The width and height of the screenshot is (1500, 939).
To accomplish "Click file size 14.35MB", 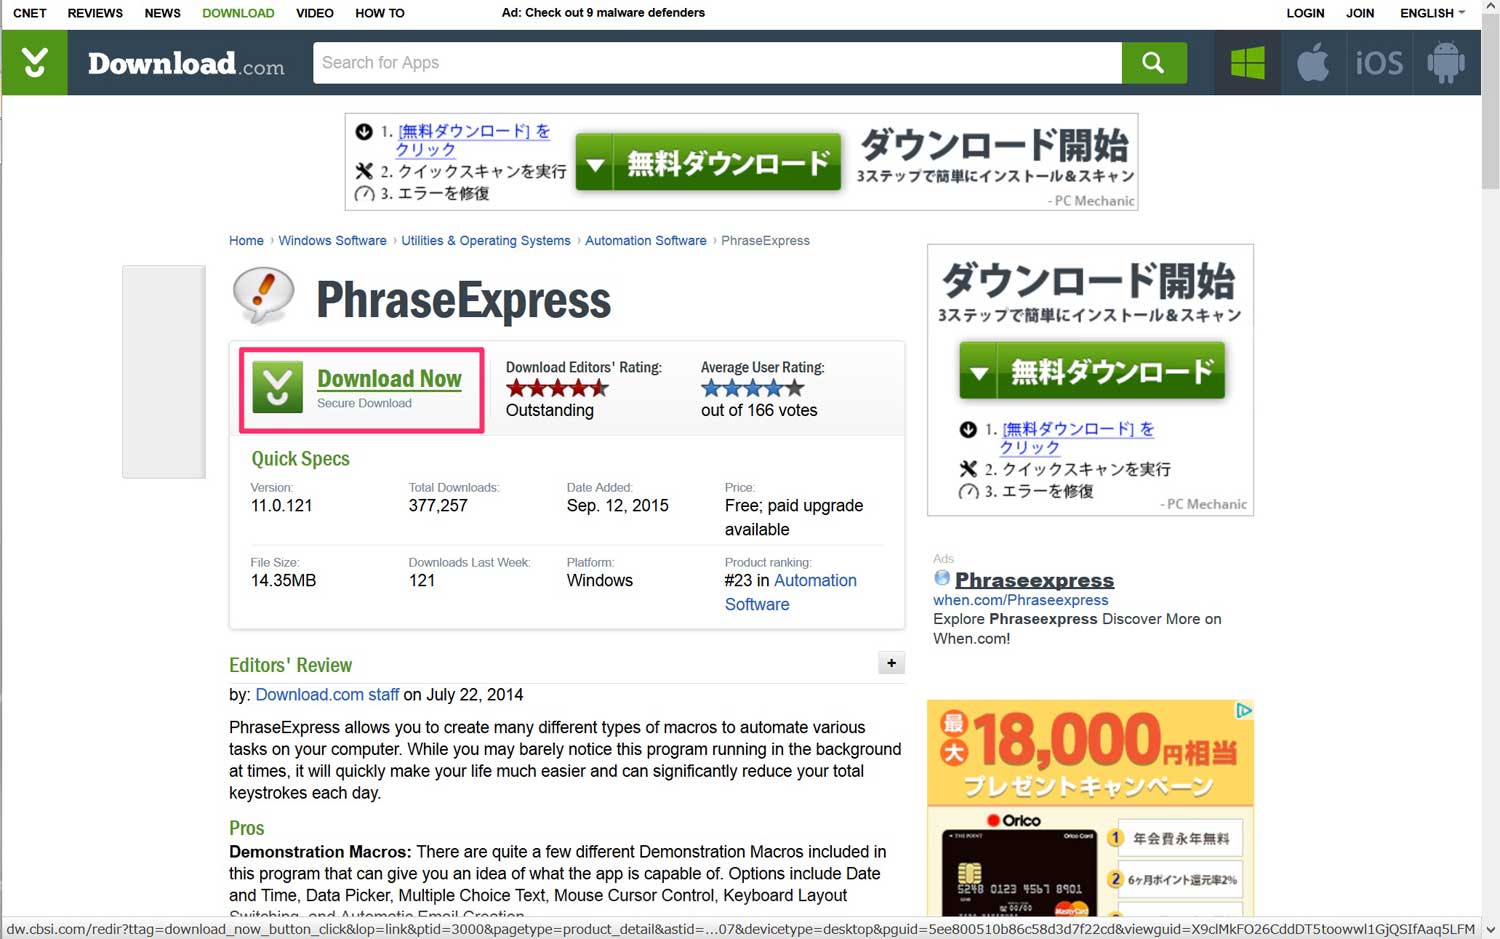I will pyautogui.click(x=283, y=581).
